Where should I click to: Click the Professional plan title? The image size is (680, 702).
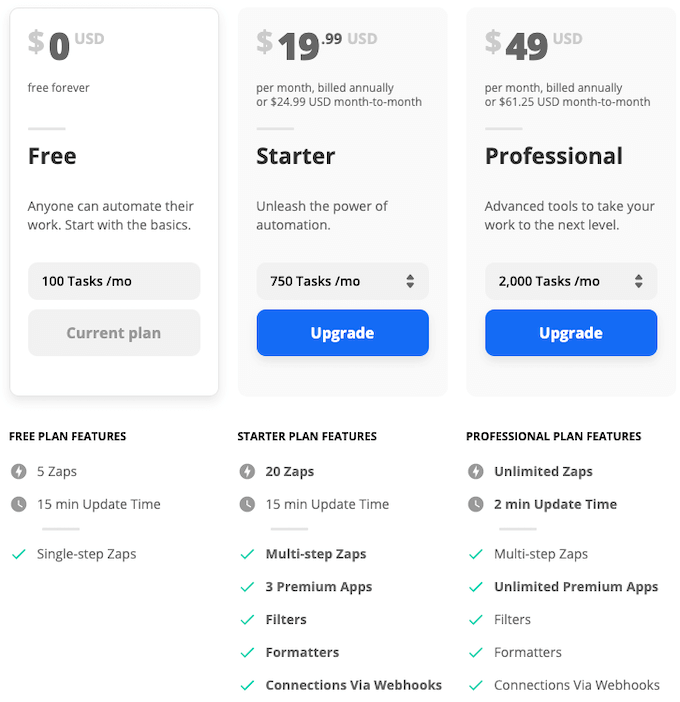coord(553,156)
